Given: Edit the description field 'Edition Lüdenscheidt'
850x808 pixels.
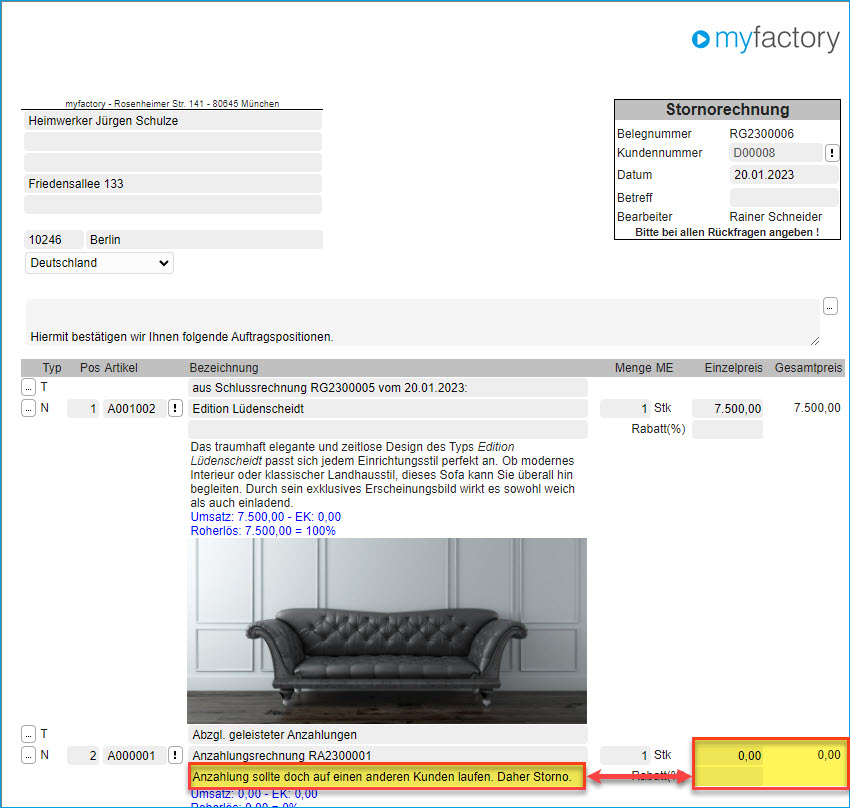Looking at the screenshot, I should 388,409.
